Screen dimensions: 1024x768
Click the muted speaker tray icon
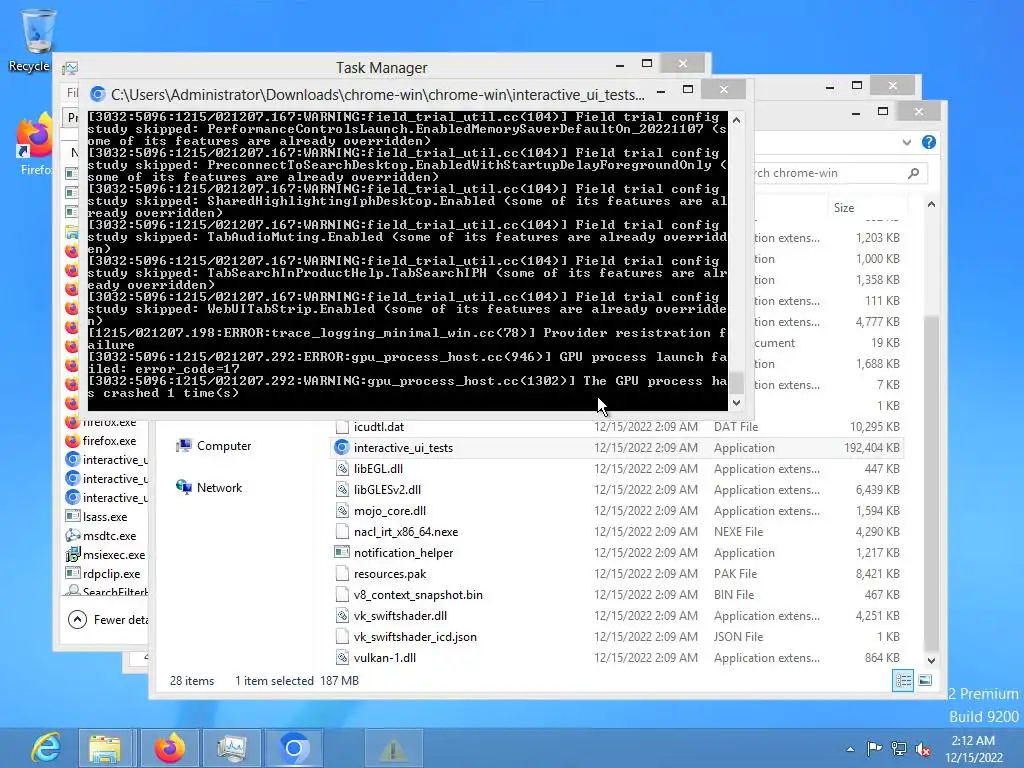coord(923,748)
